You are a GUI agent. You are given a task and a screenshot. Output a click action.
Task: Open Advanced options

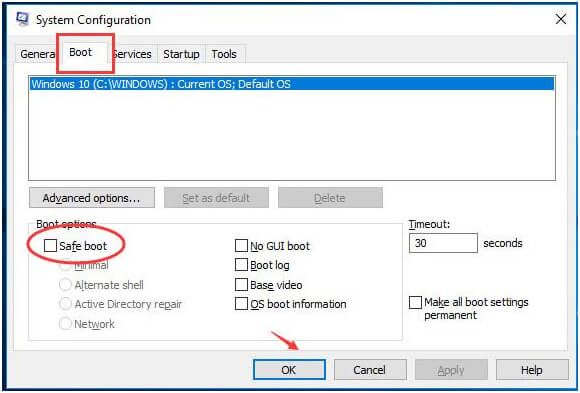(x=92, y=198)
